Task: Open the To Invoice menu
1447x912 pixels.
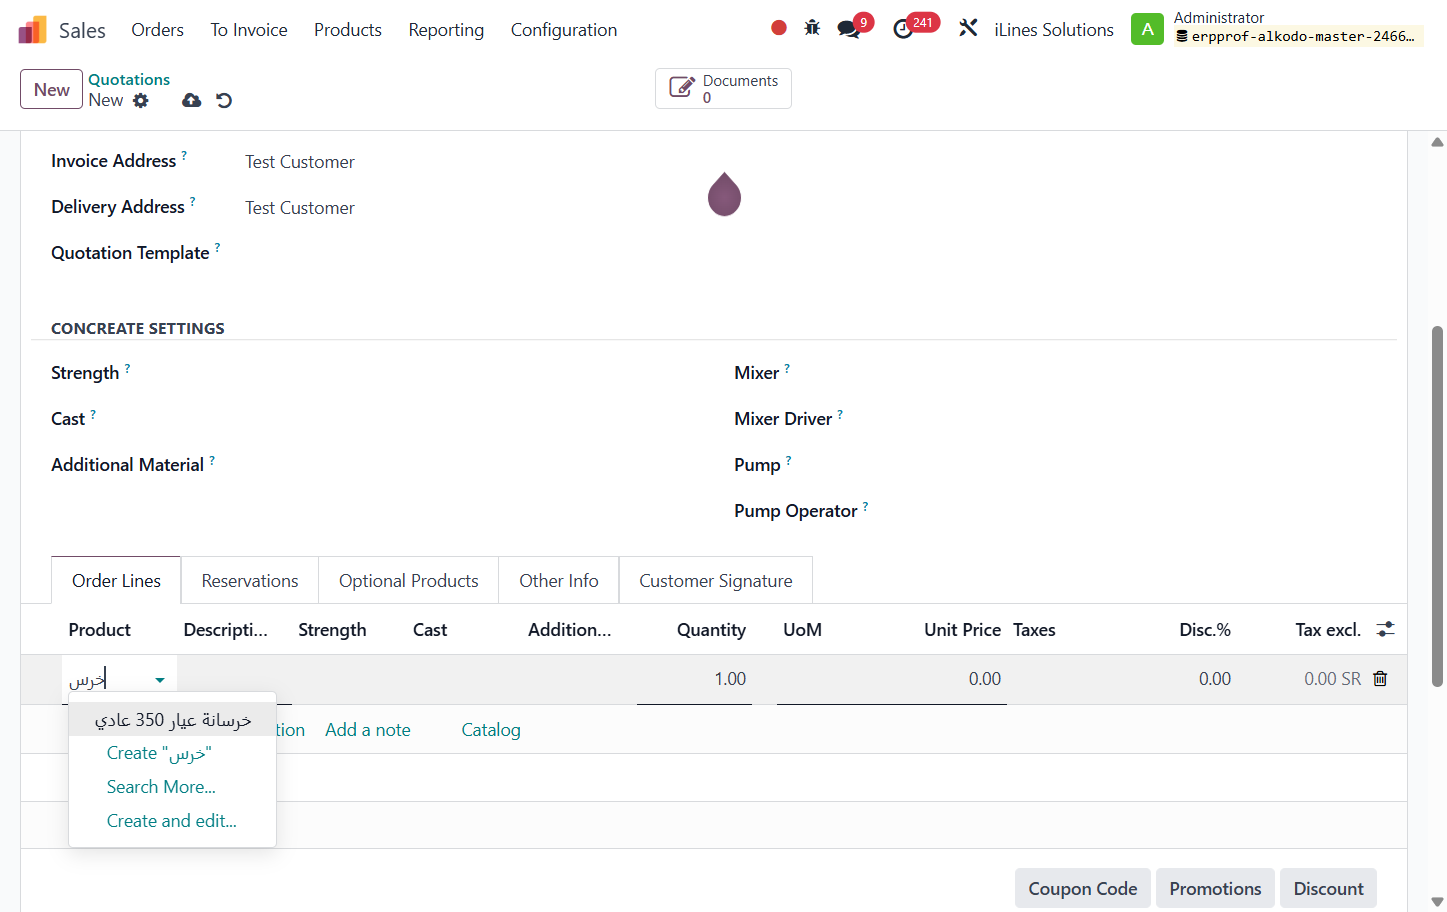Action: (249, 30)
